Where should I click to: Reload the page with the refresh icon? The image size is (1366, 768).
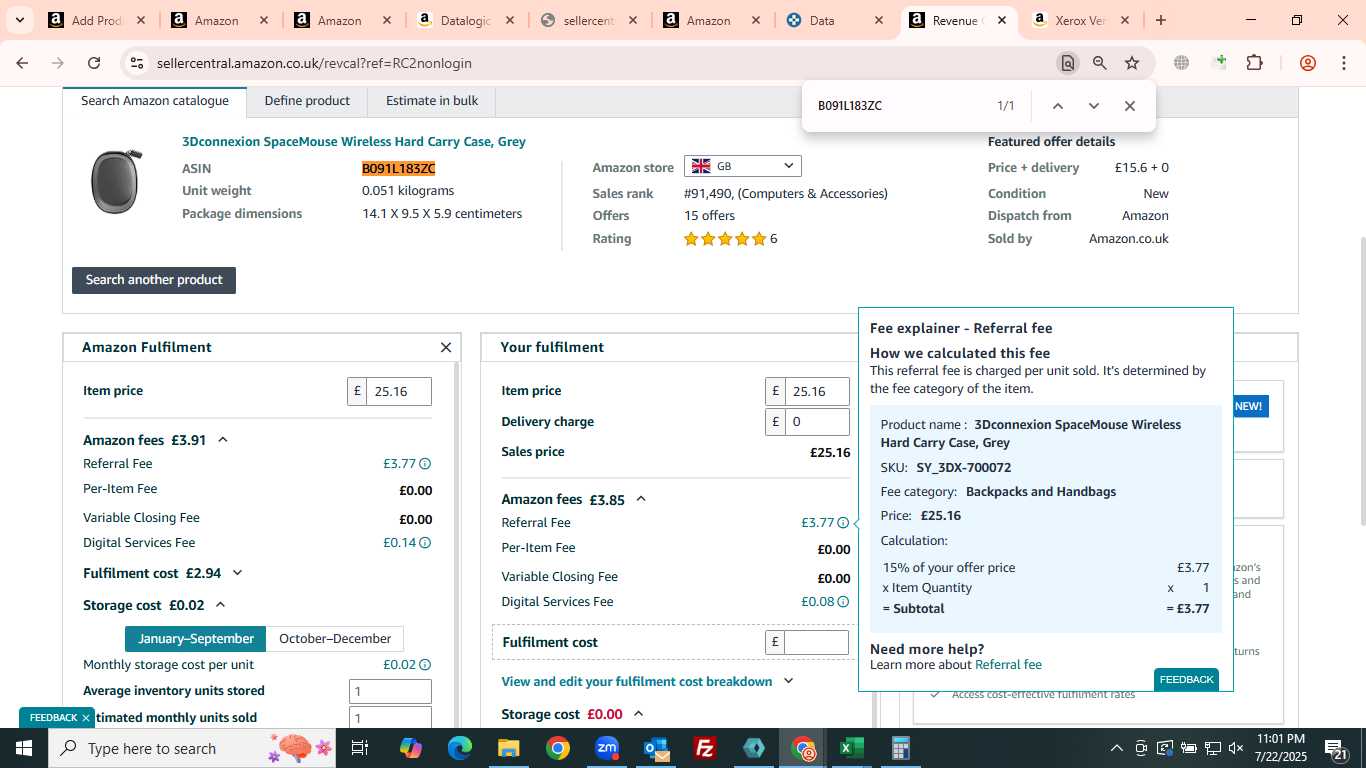94,63
